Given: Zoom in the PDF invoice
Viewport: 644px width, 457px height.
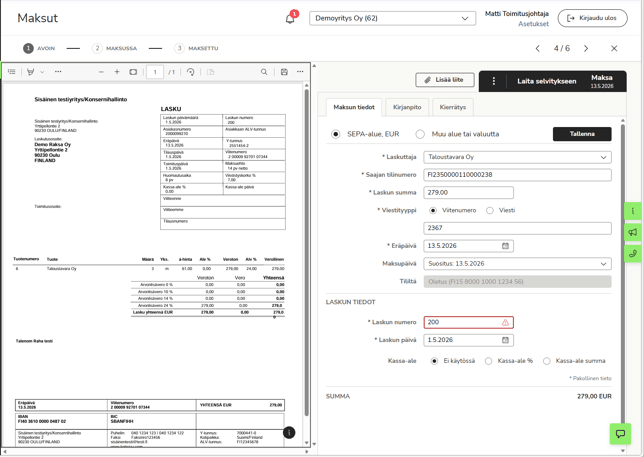Looking at the screenshot, I should coord(117,72).
